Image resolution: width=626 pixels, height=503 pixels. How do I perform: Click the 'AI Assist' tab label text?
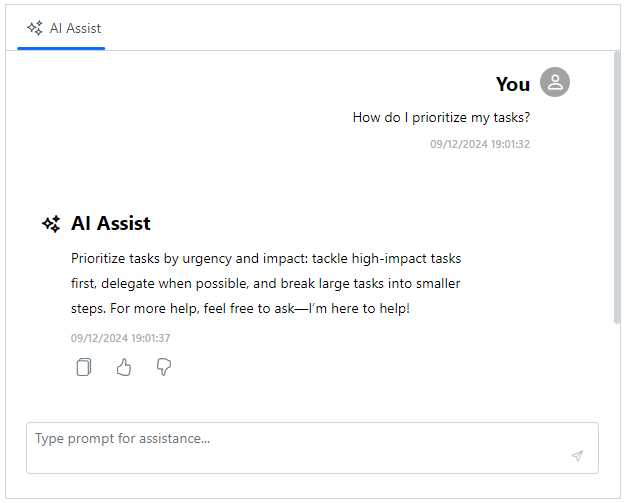point(75,28)
